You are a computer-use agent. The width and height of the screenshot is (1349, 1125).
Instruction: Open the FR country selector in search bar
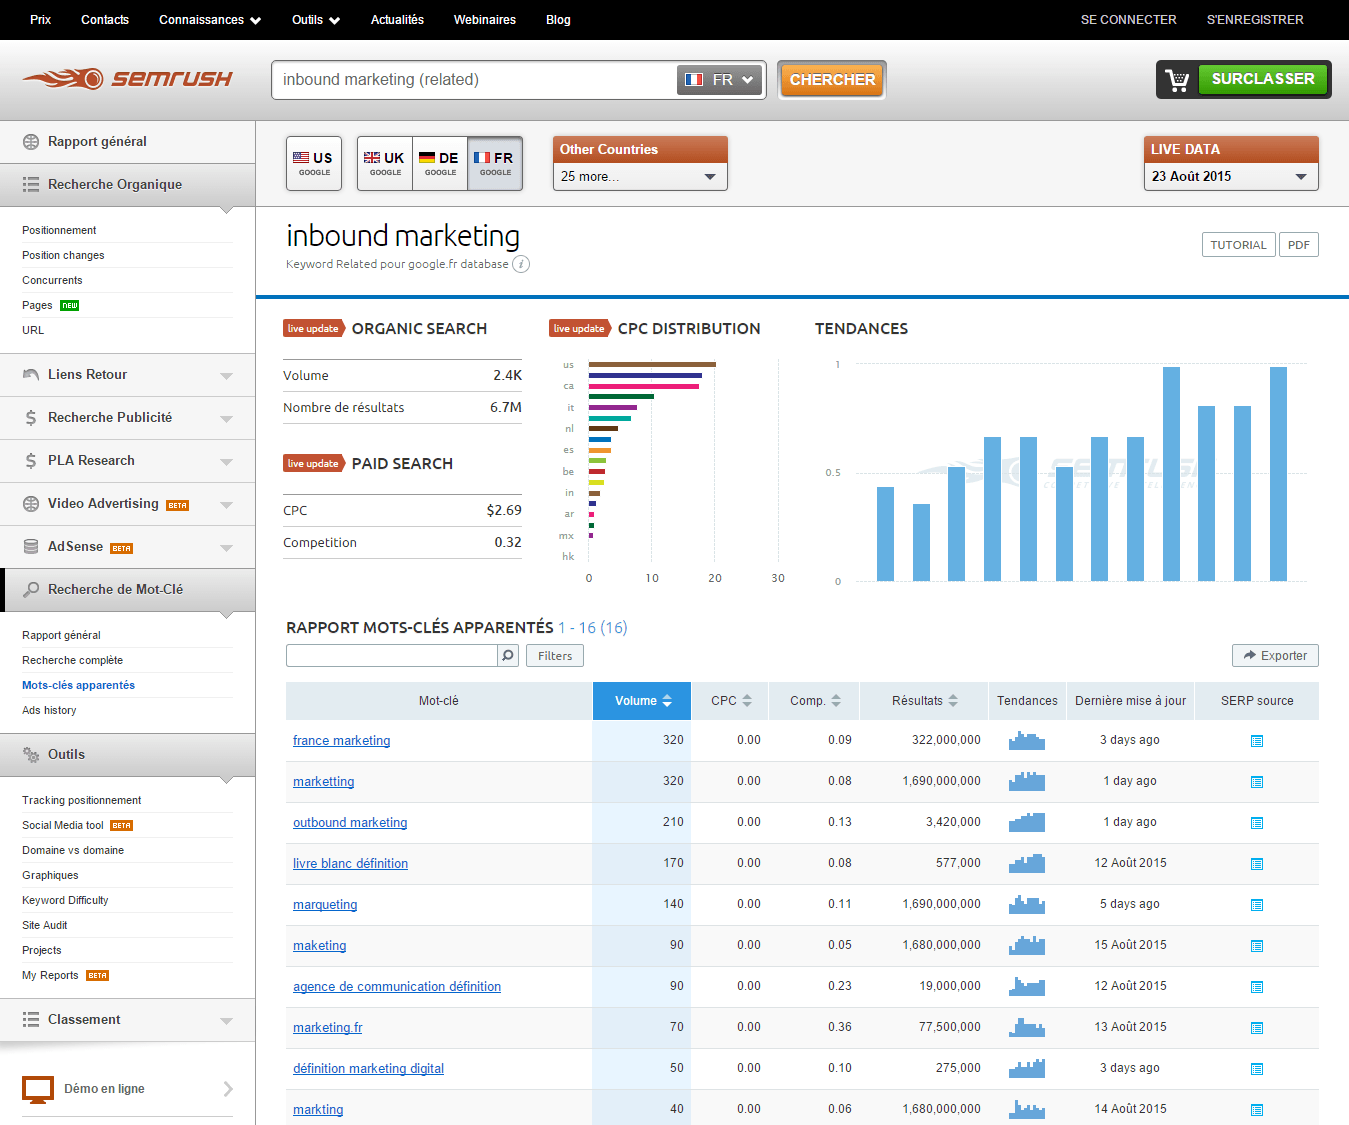point(720,80)
